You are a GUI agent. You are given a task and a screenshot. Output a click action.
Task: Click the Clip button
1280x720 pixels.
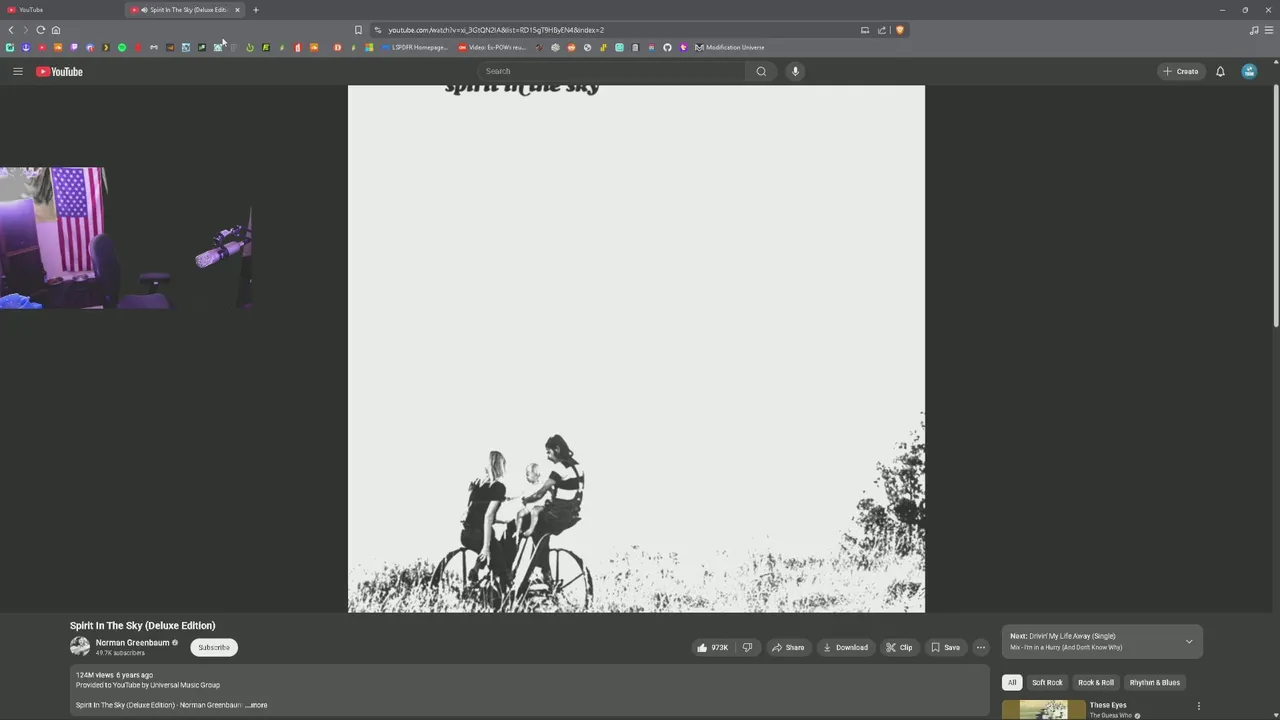899,647
